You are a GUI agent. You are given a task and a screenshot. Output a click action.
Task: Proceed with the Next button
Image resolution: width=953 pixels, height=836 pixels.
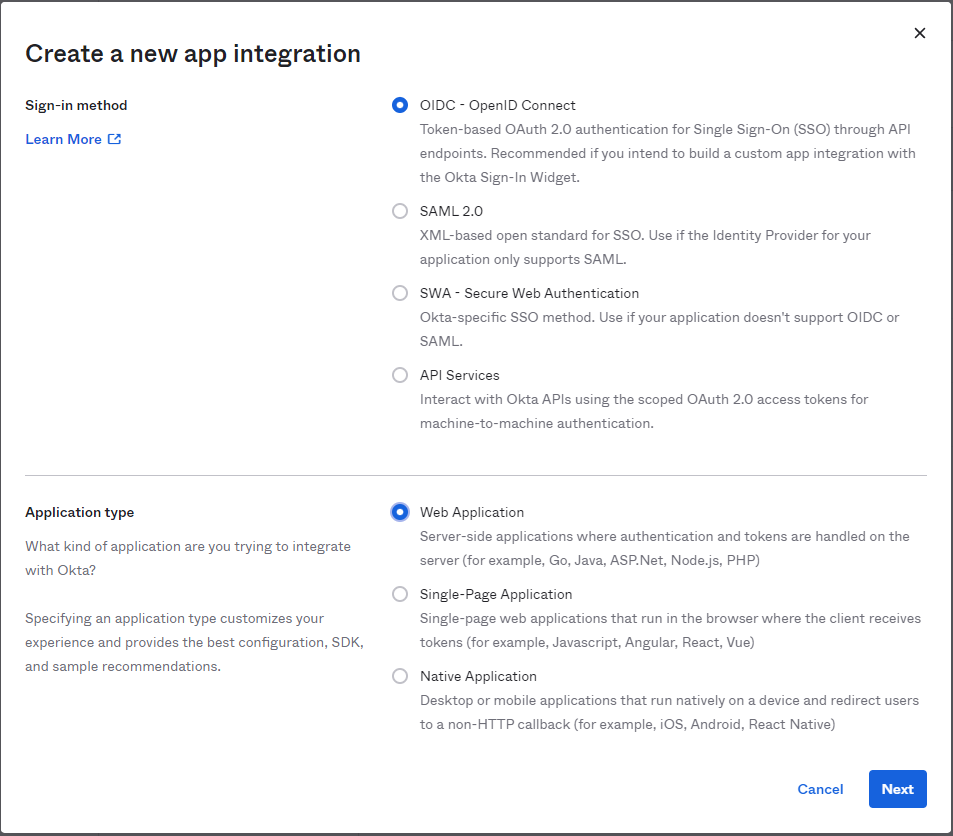click(897, 789)
